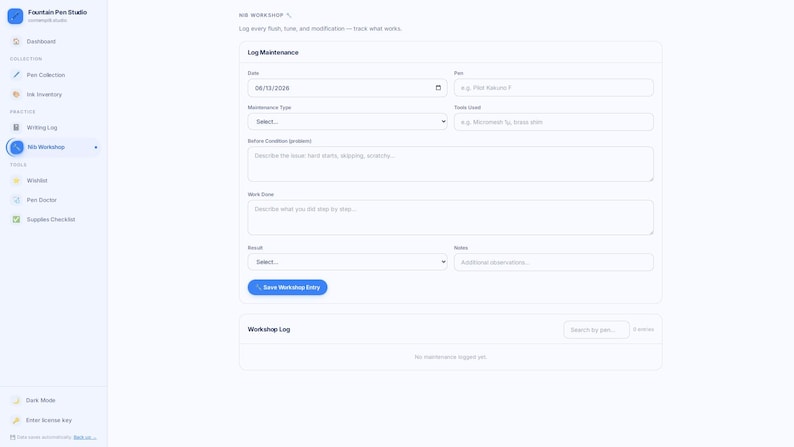Screen dimensions: 794x447
Task: Follow the Back up link
Action: [x=85, y=437]
